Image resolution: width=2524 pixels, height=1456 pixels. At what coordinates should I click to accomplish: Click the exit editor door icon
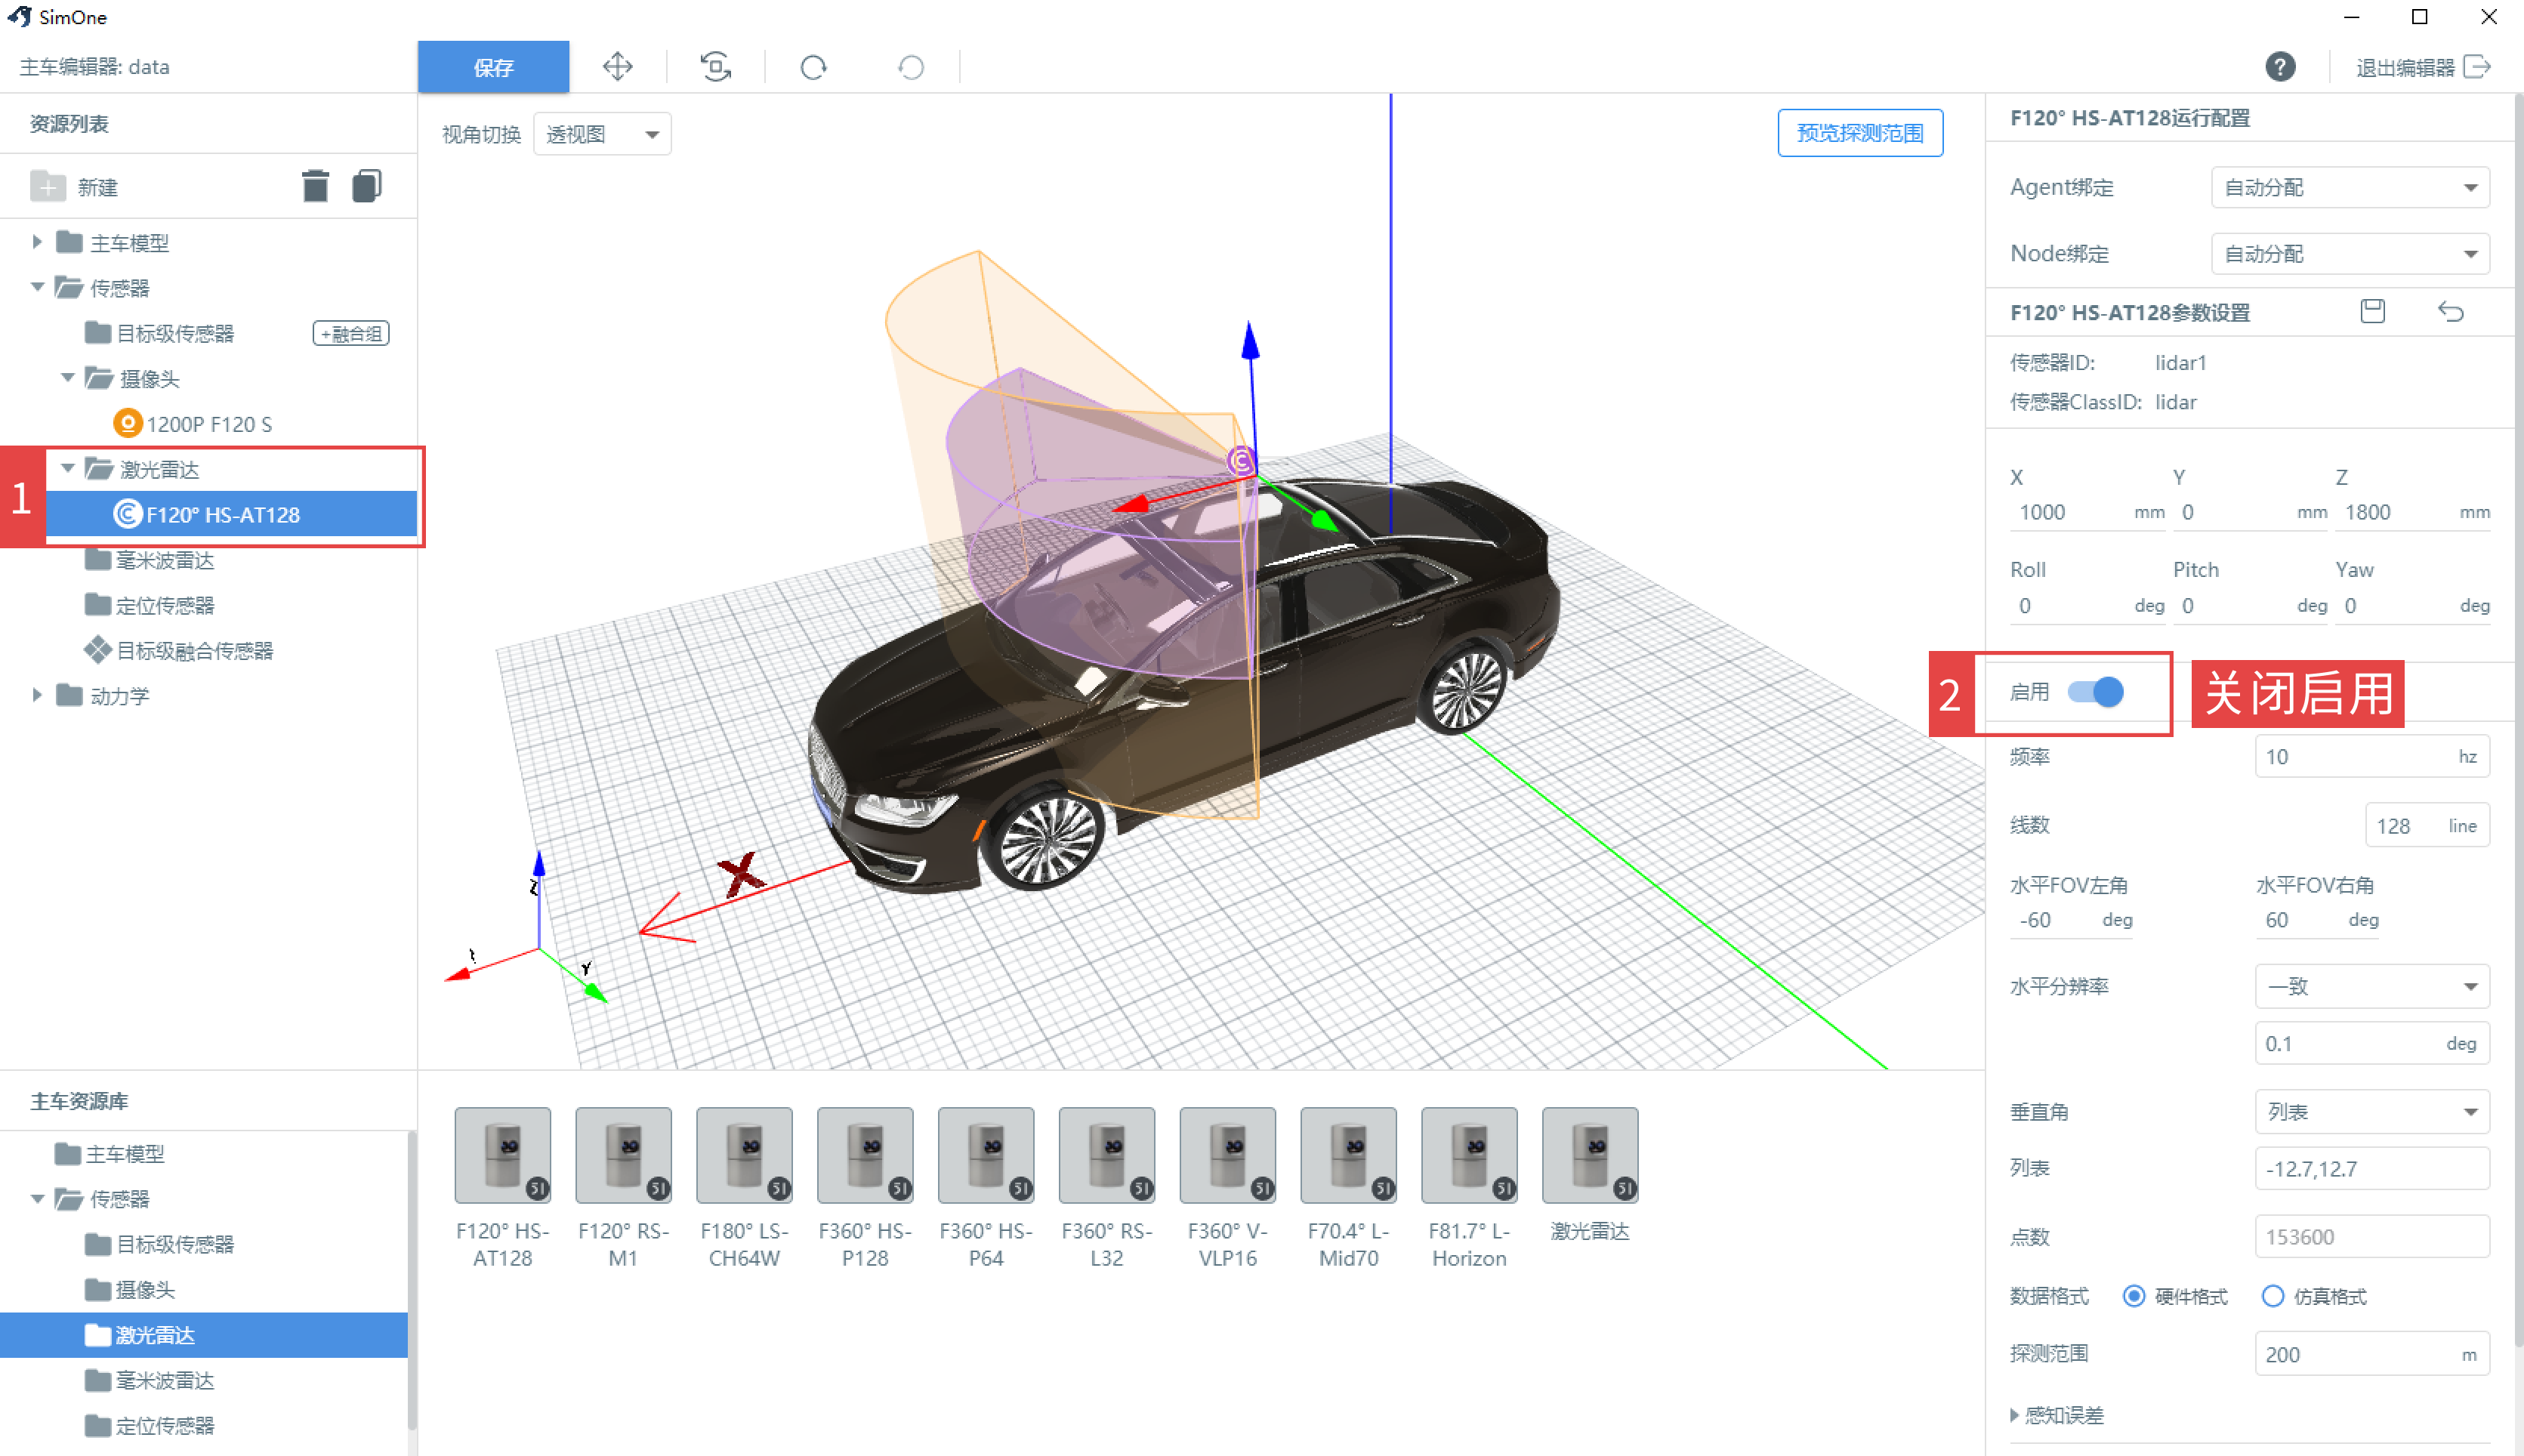pyautogui.click(x=2478, y=67)
